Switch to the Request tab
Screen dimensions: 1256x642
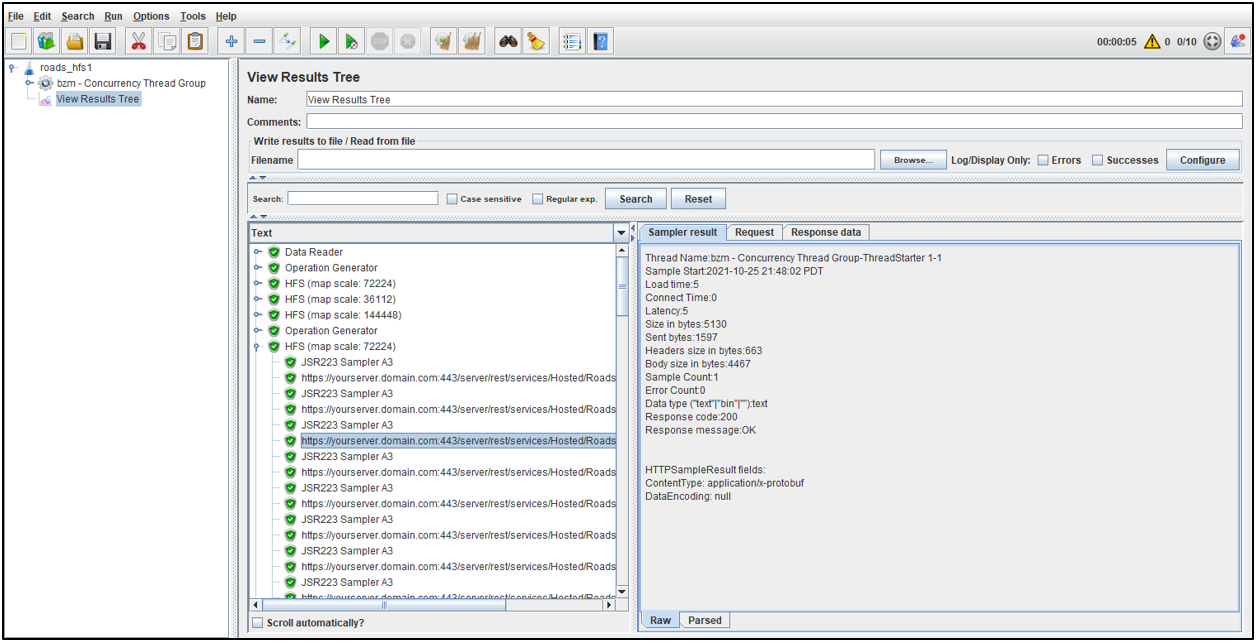click(754, 232)
